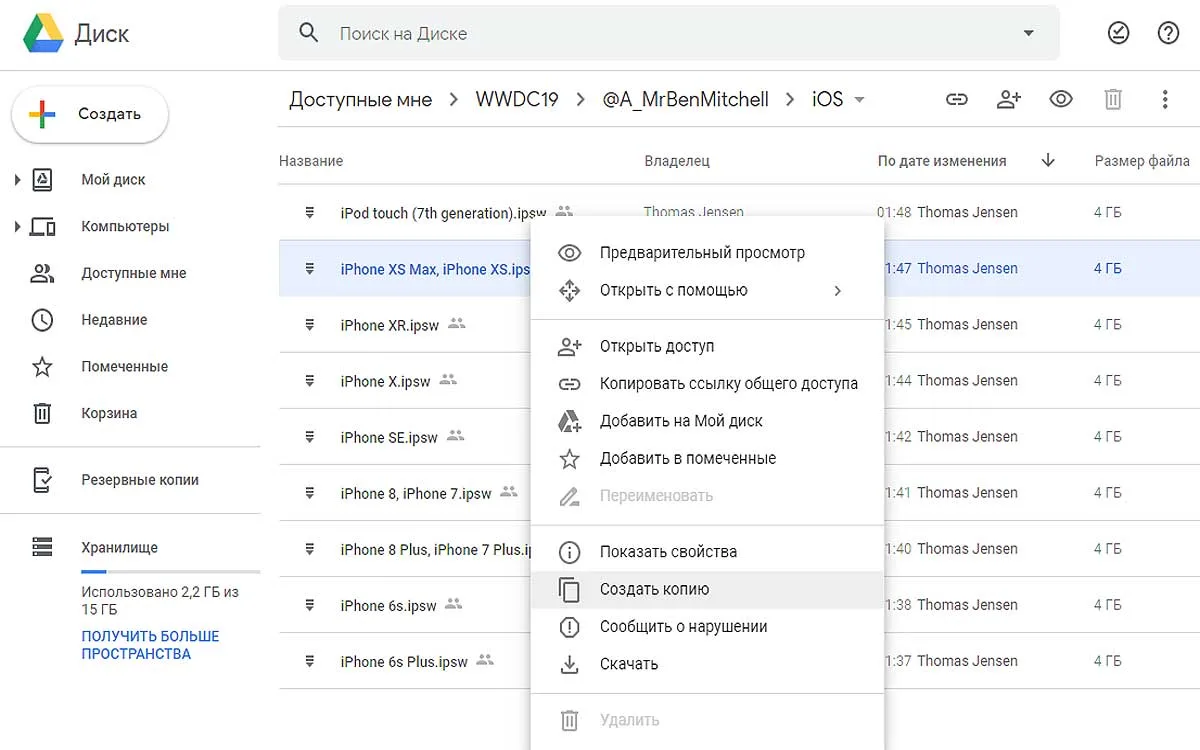This screenshot has width=1200, height=750.
Task: Choose Добавить на Мой диск
Action: 707,421
